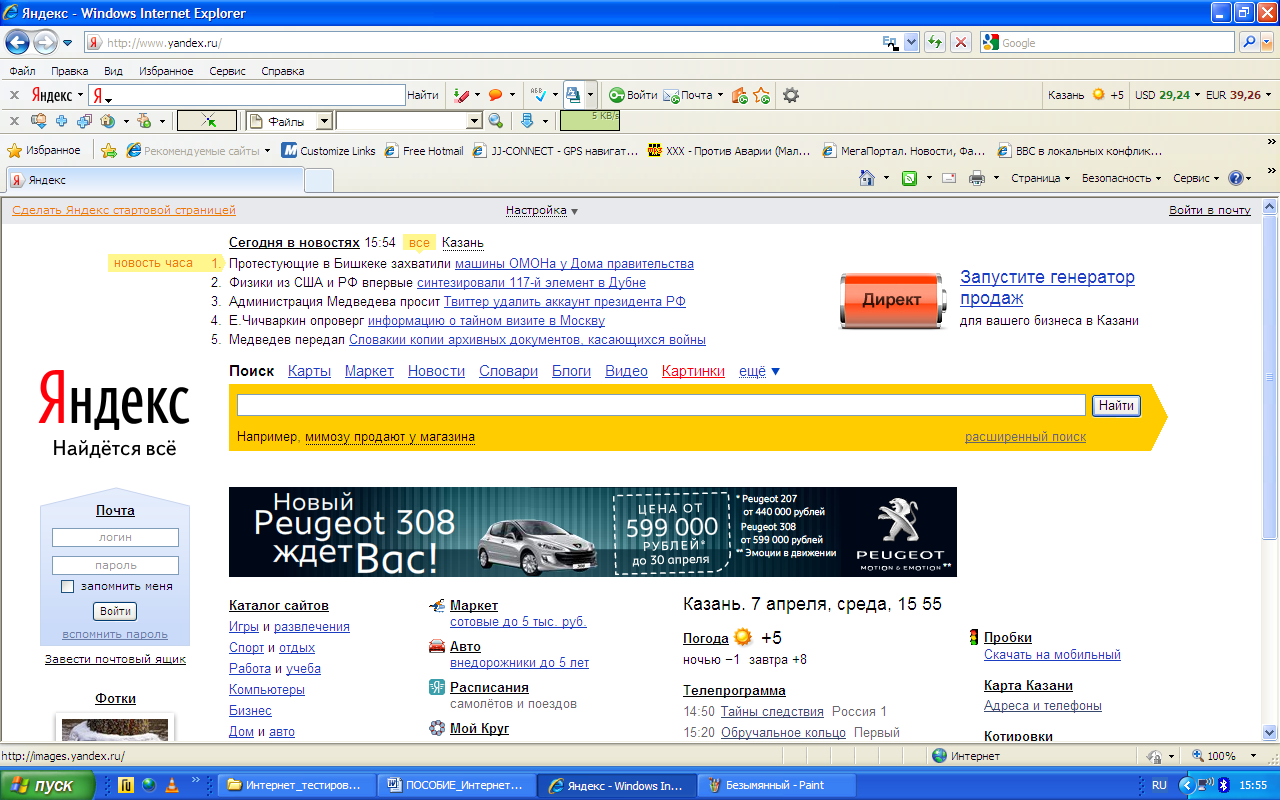Click the sun weather icon next to Погода

point(742,637)
